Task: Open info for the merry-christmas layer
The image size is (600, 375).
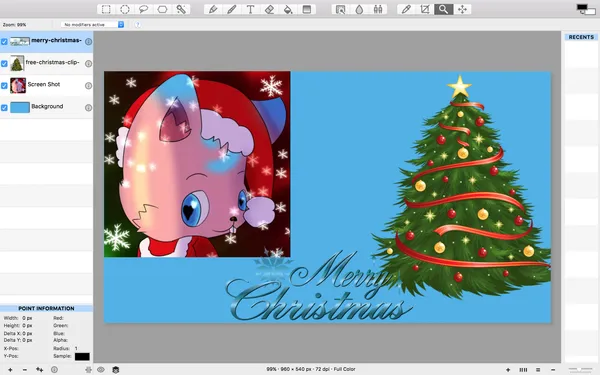Action: (x=88, y=41)
